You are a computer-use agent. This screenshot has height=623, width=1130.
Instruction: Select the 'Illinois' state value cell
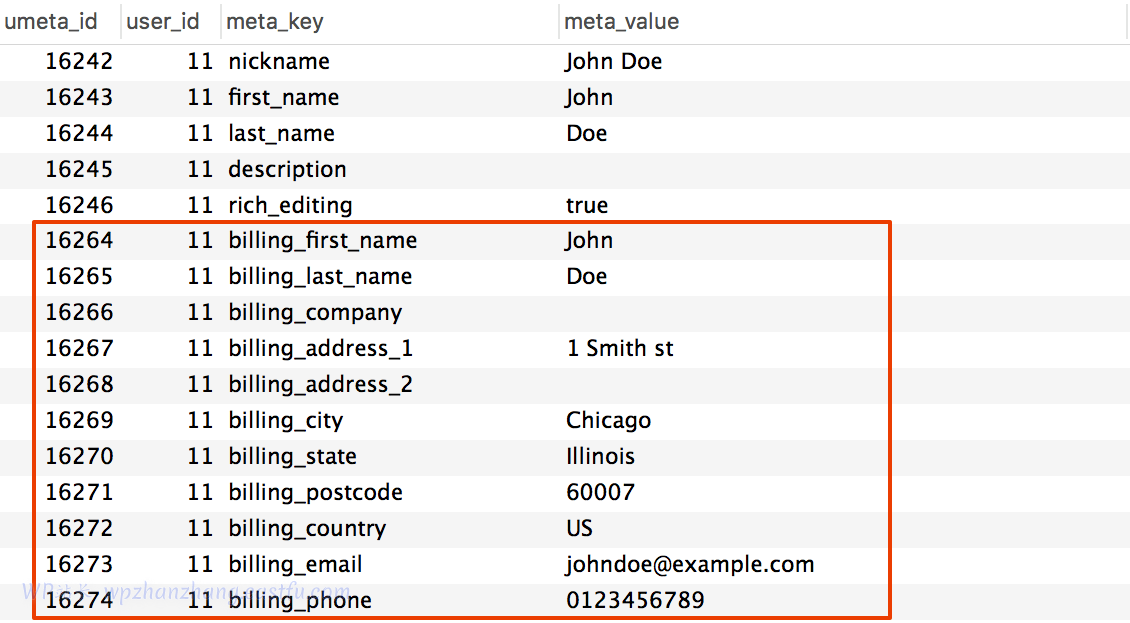(600, 457)
